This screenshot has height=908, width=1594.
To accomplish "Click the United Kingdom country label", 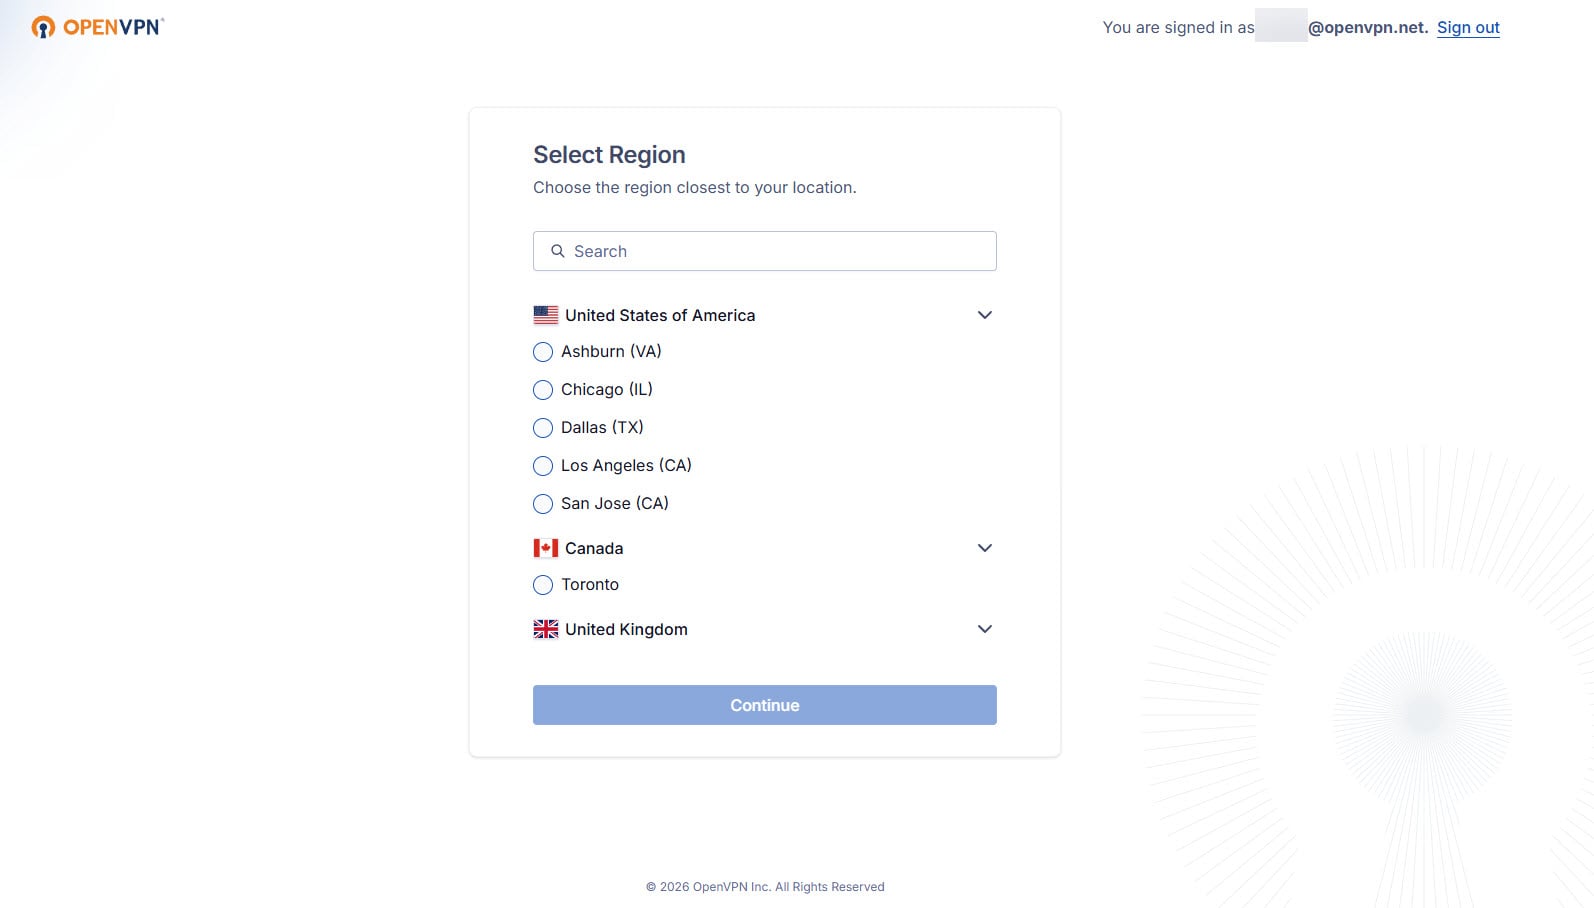I will point(626,629).
